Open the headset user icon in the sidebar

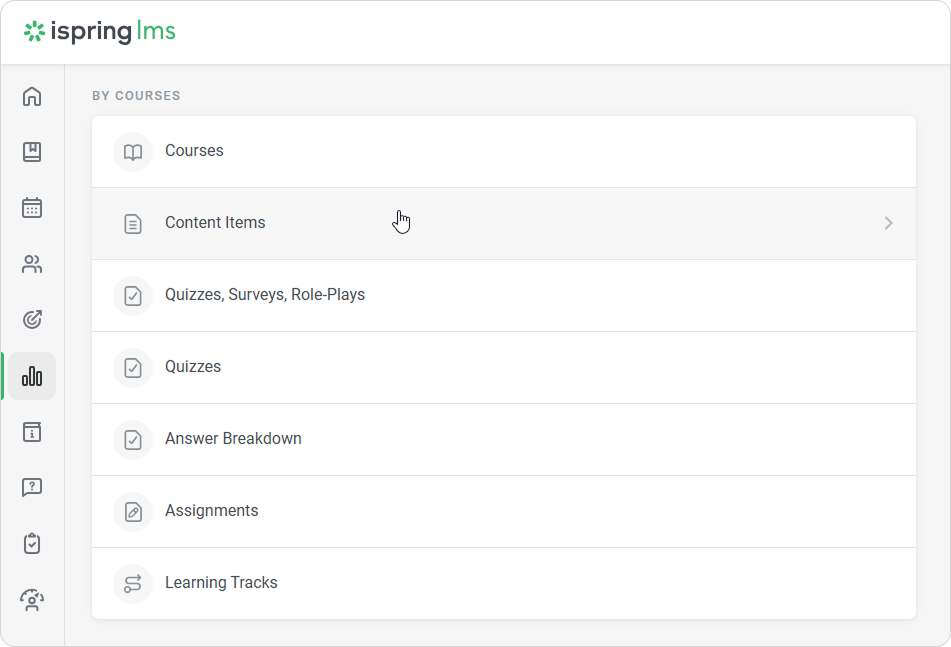32,600
